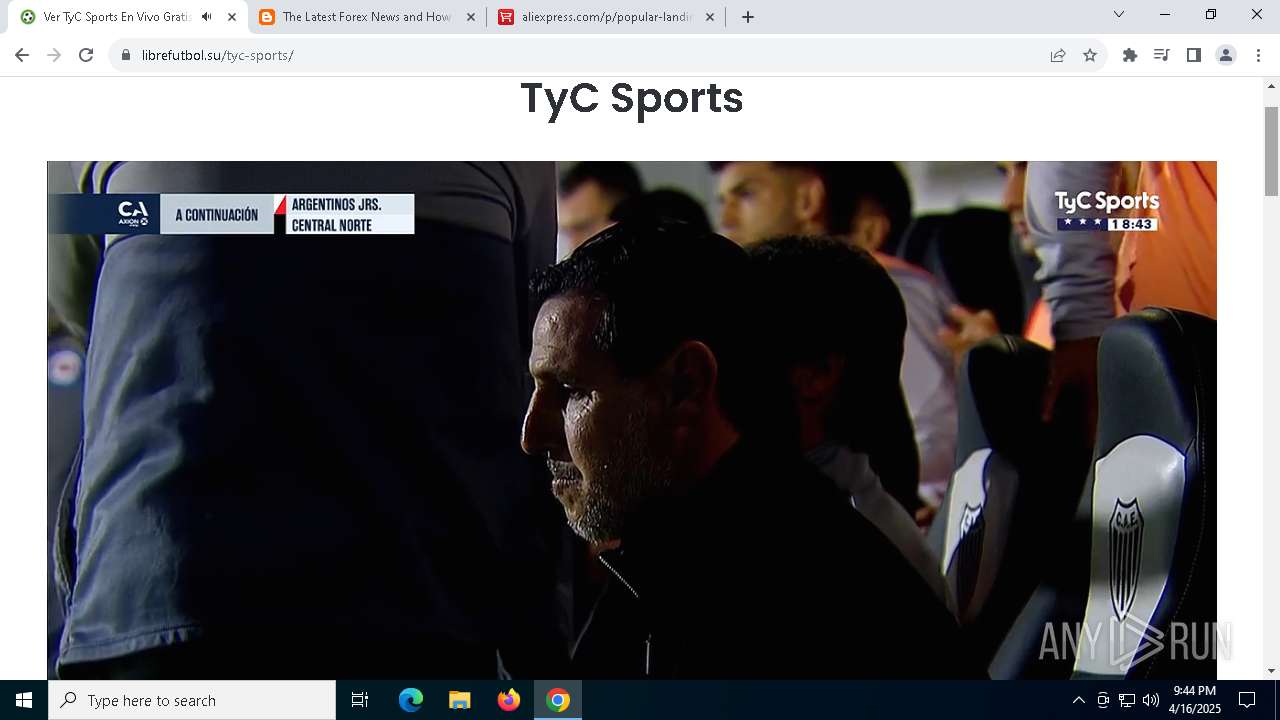Click scrollbar up arrow
Image resolution: width=1280 pixels, height=720 pixels.
pos(1271,86)
